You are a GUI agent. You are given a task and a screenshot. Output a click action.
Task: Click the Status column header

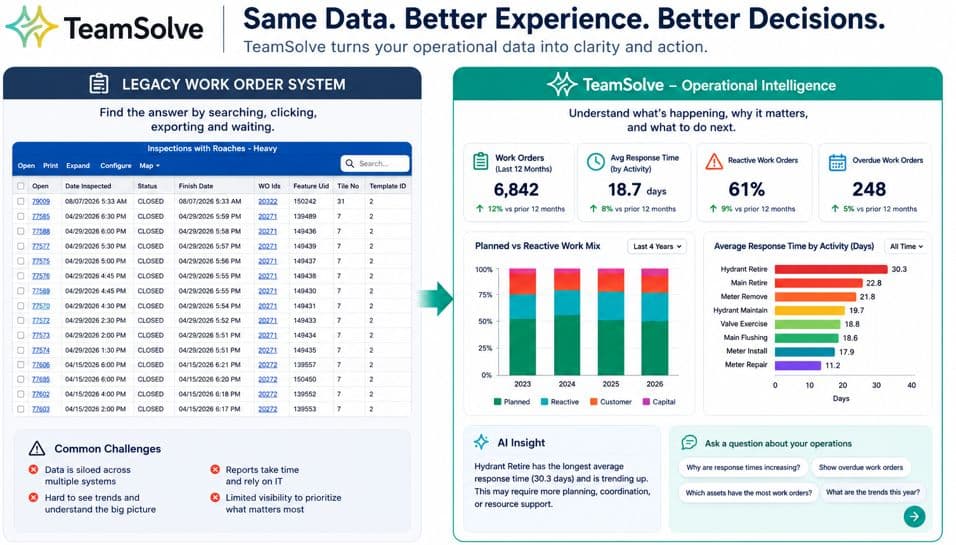(x=147, y=186)
